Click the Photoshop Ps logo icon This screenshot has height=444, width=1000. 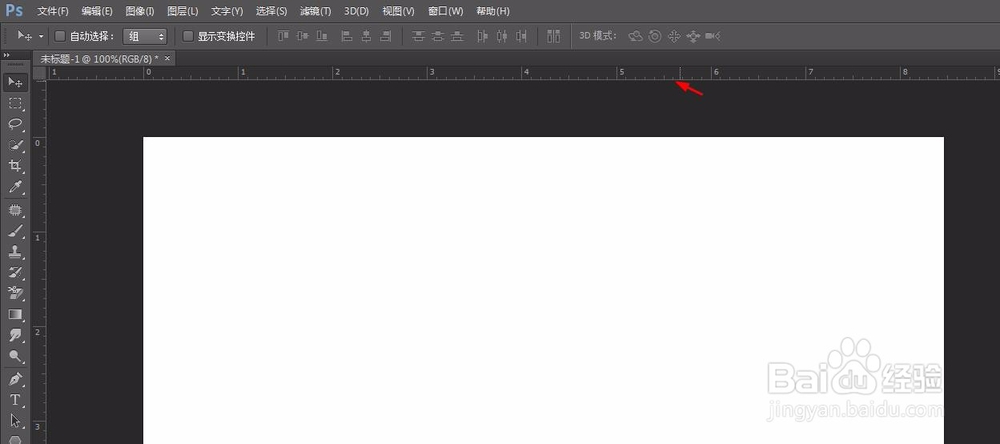click(x=14, y=10)
